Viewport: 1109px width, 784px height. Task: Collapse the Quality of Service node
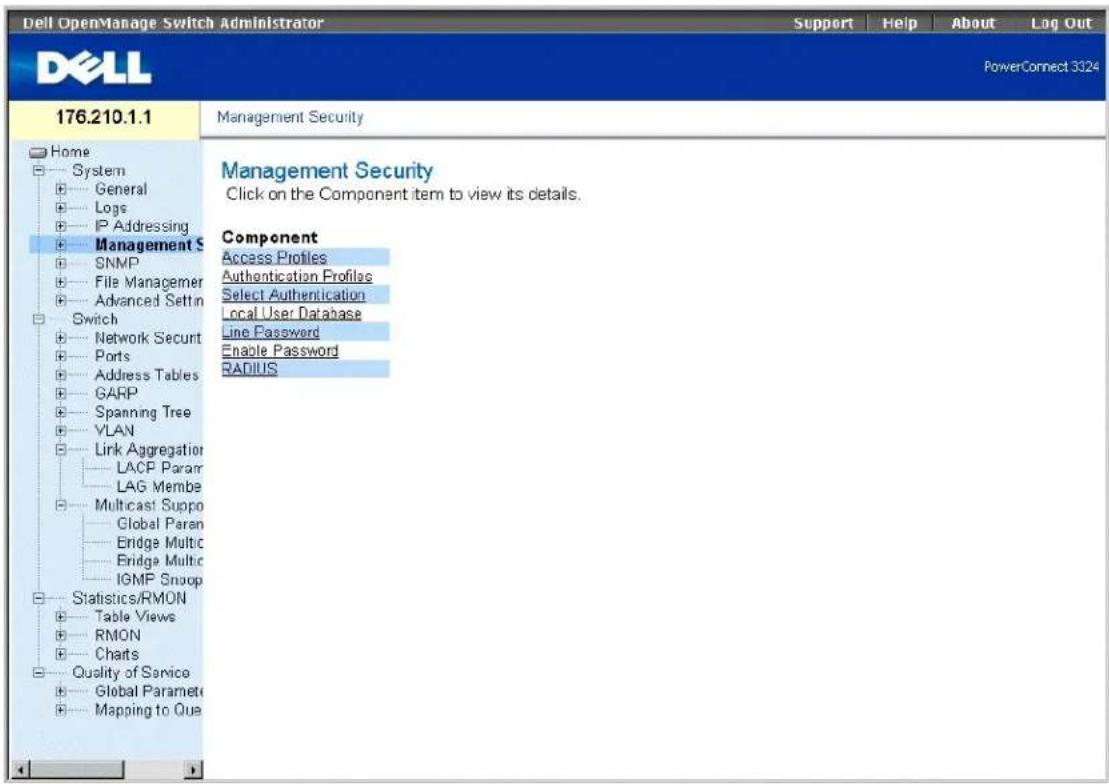[39, 673]
